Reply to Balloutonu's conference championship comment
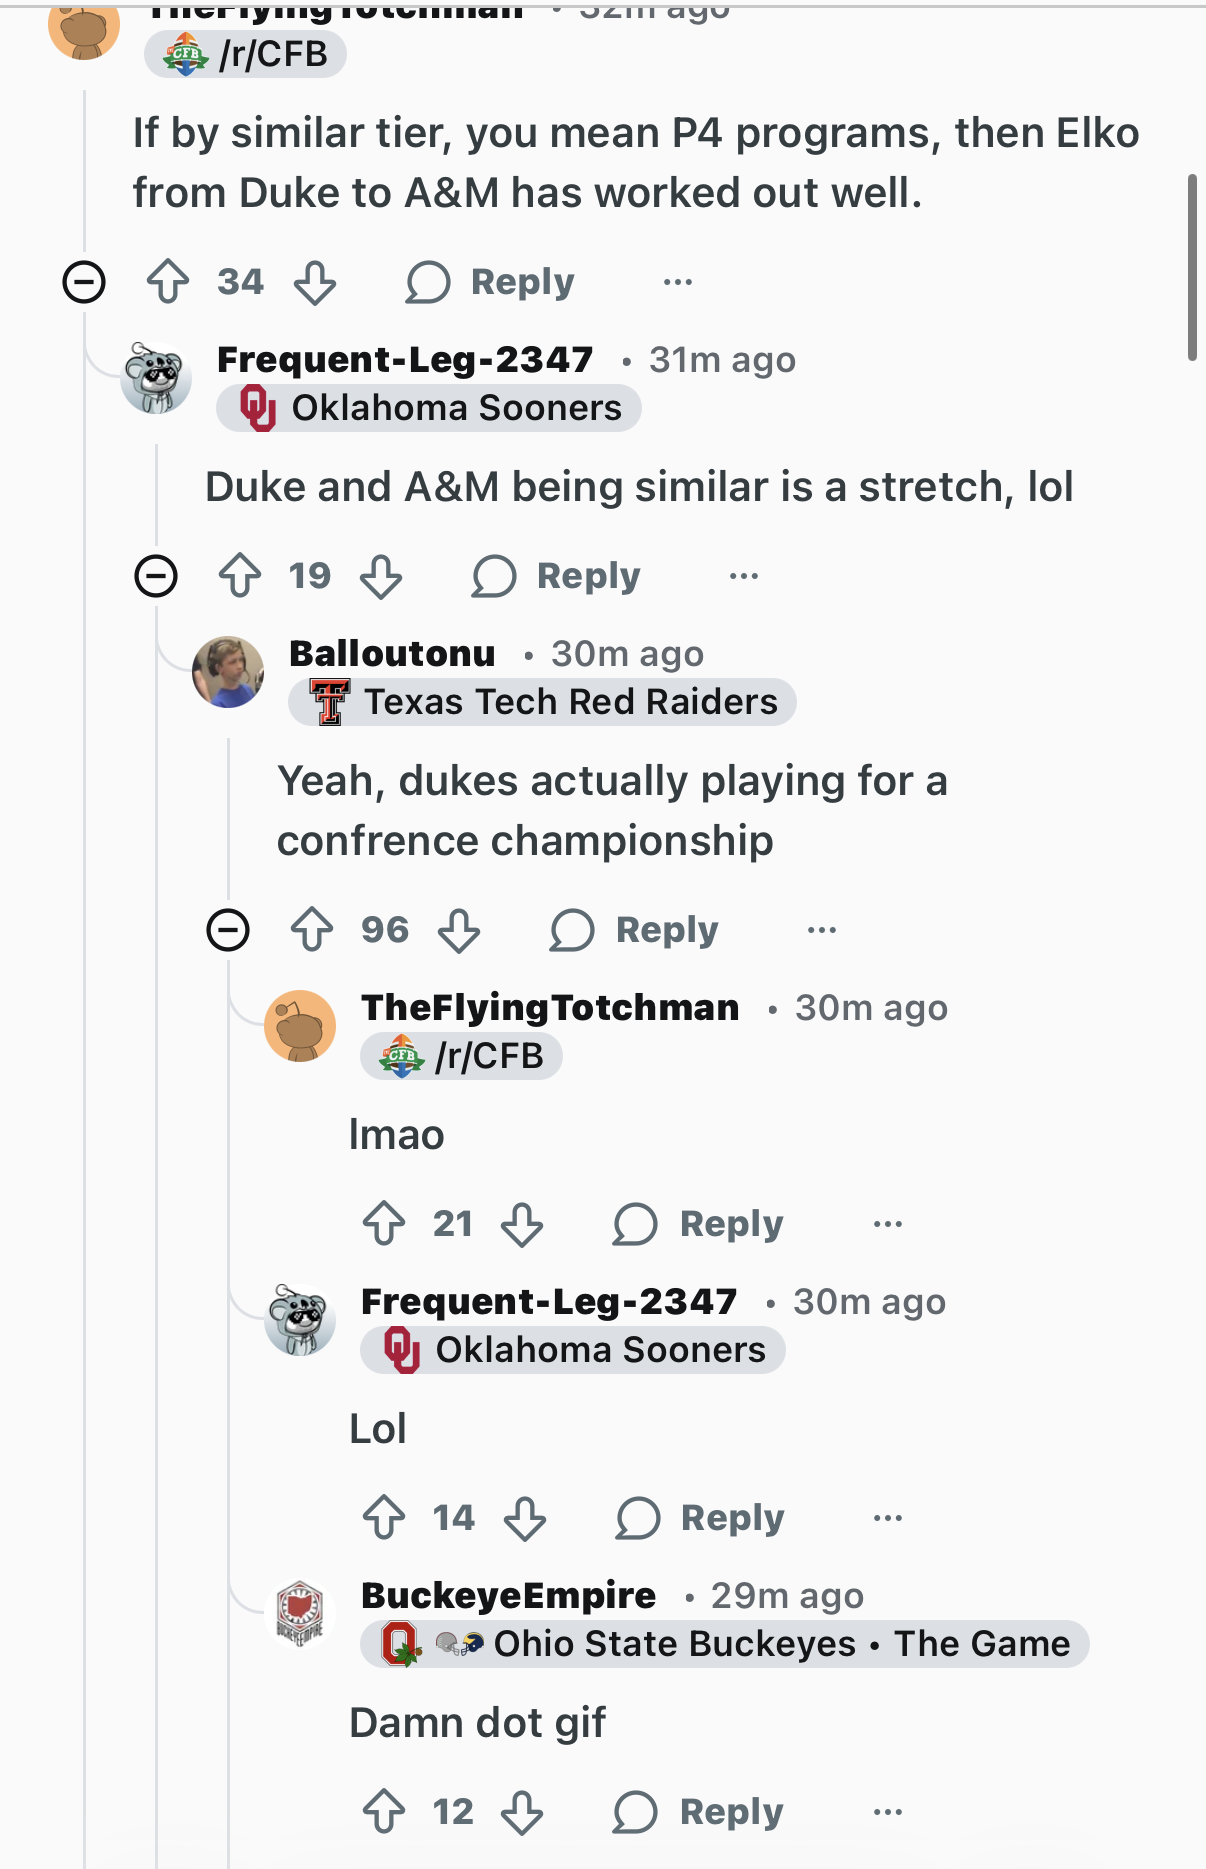Screen dimensions: 1206x1869 (x=635, y=930)
